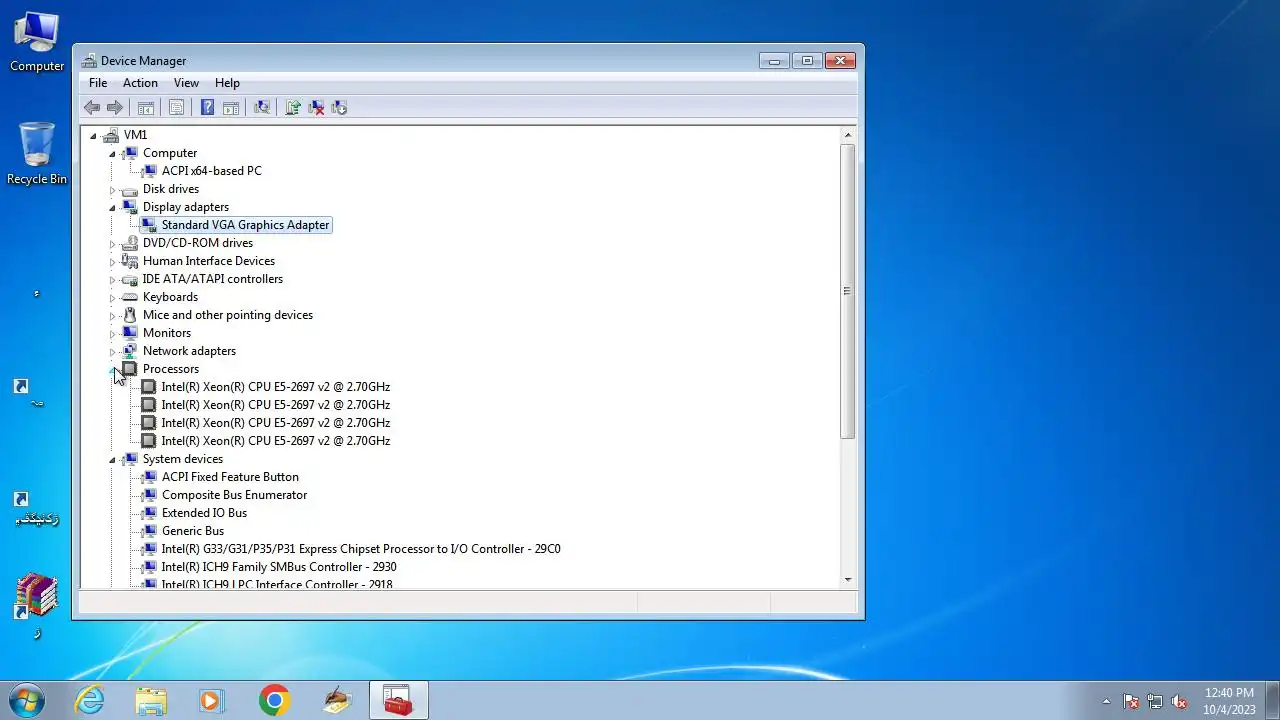The height and width of the screenshot is (720, 1280).
Task: Open Windows Explorer folder in taskbar
Action: [x=151, y=700]
